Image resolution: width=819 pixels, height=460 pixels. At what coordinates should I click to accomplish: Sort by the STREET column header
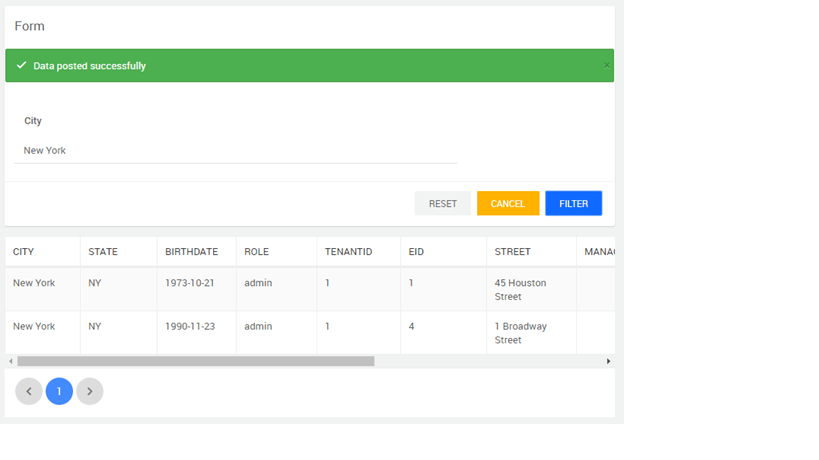[513, 252]
